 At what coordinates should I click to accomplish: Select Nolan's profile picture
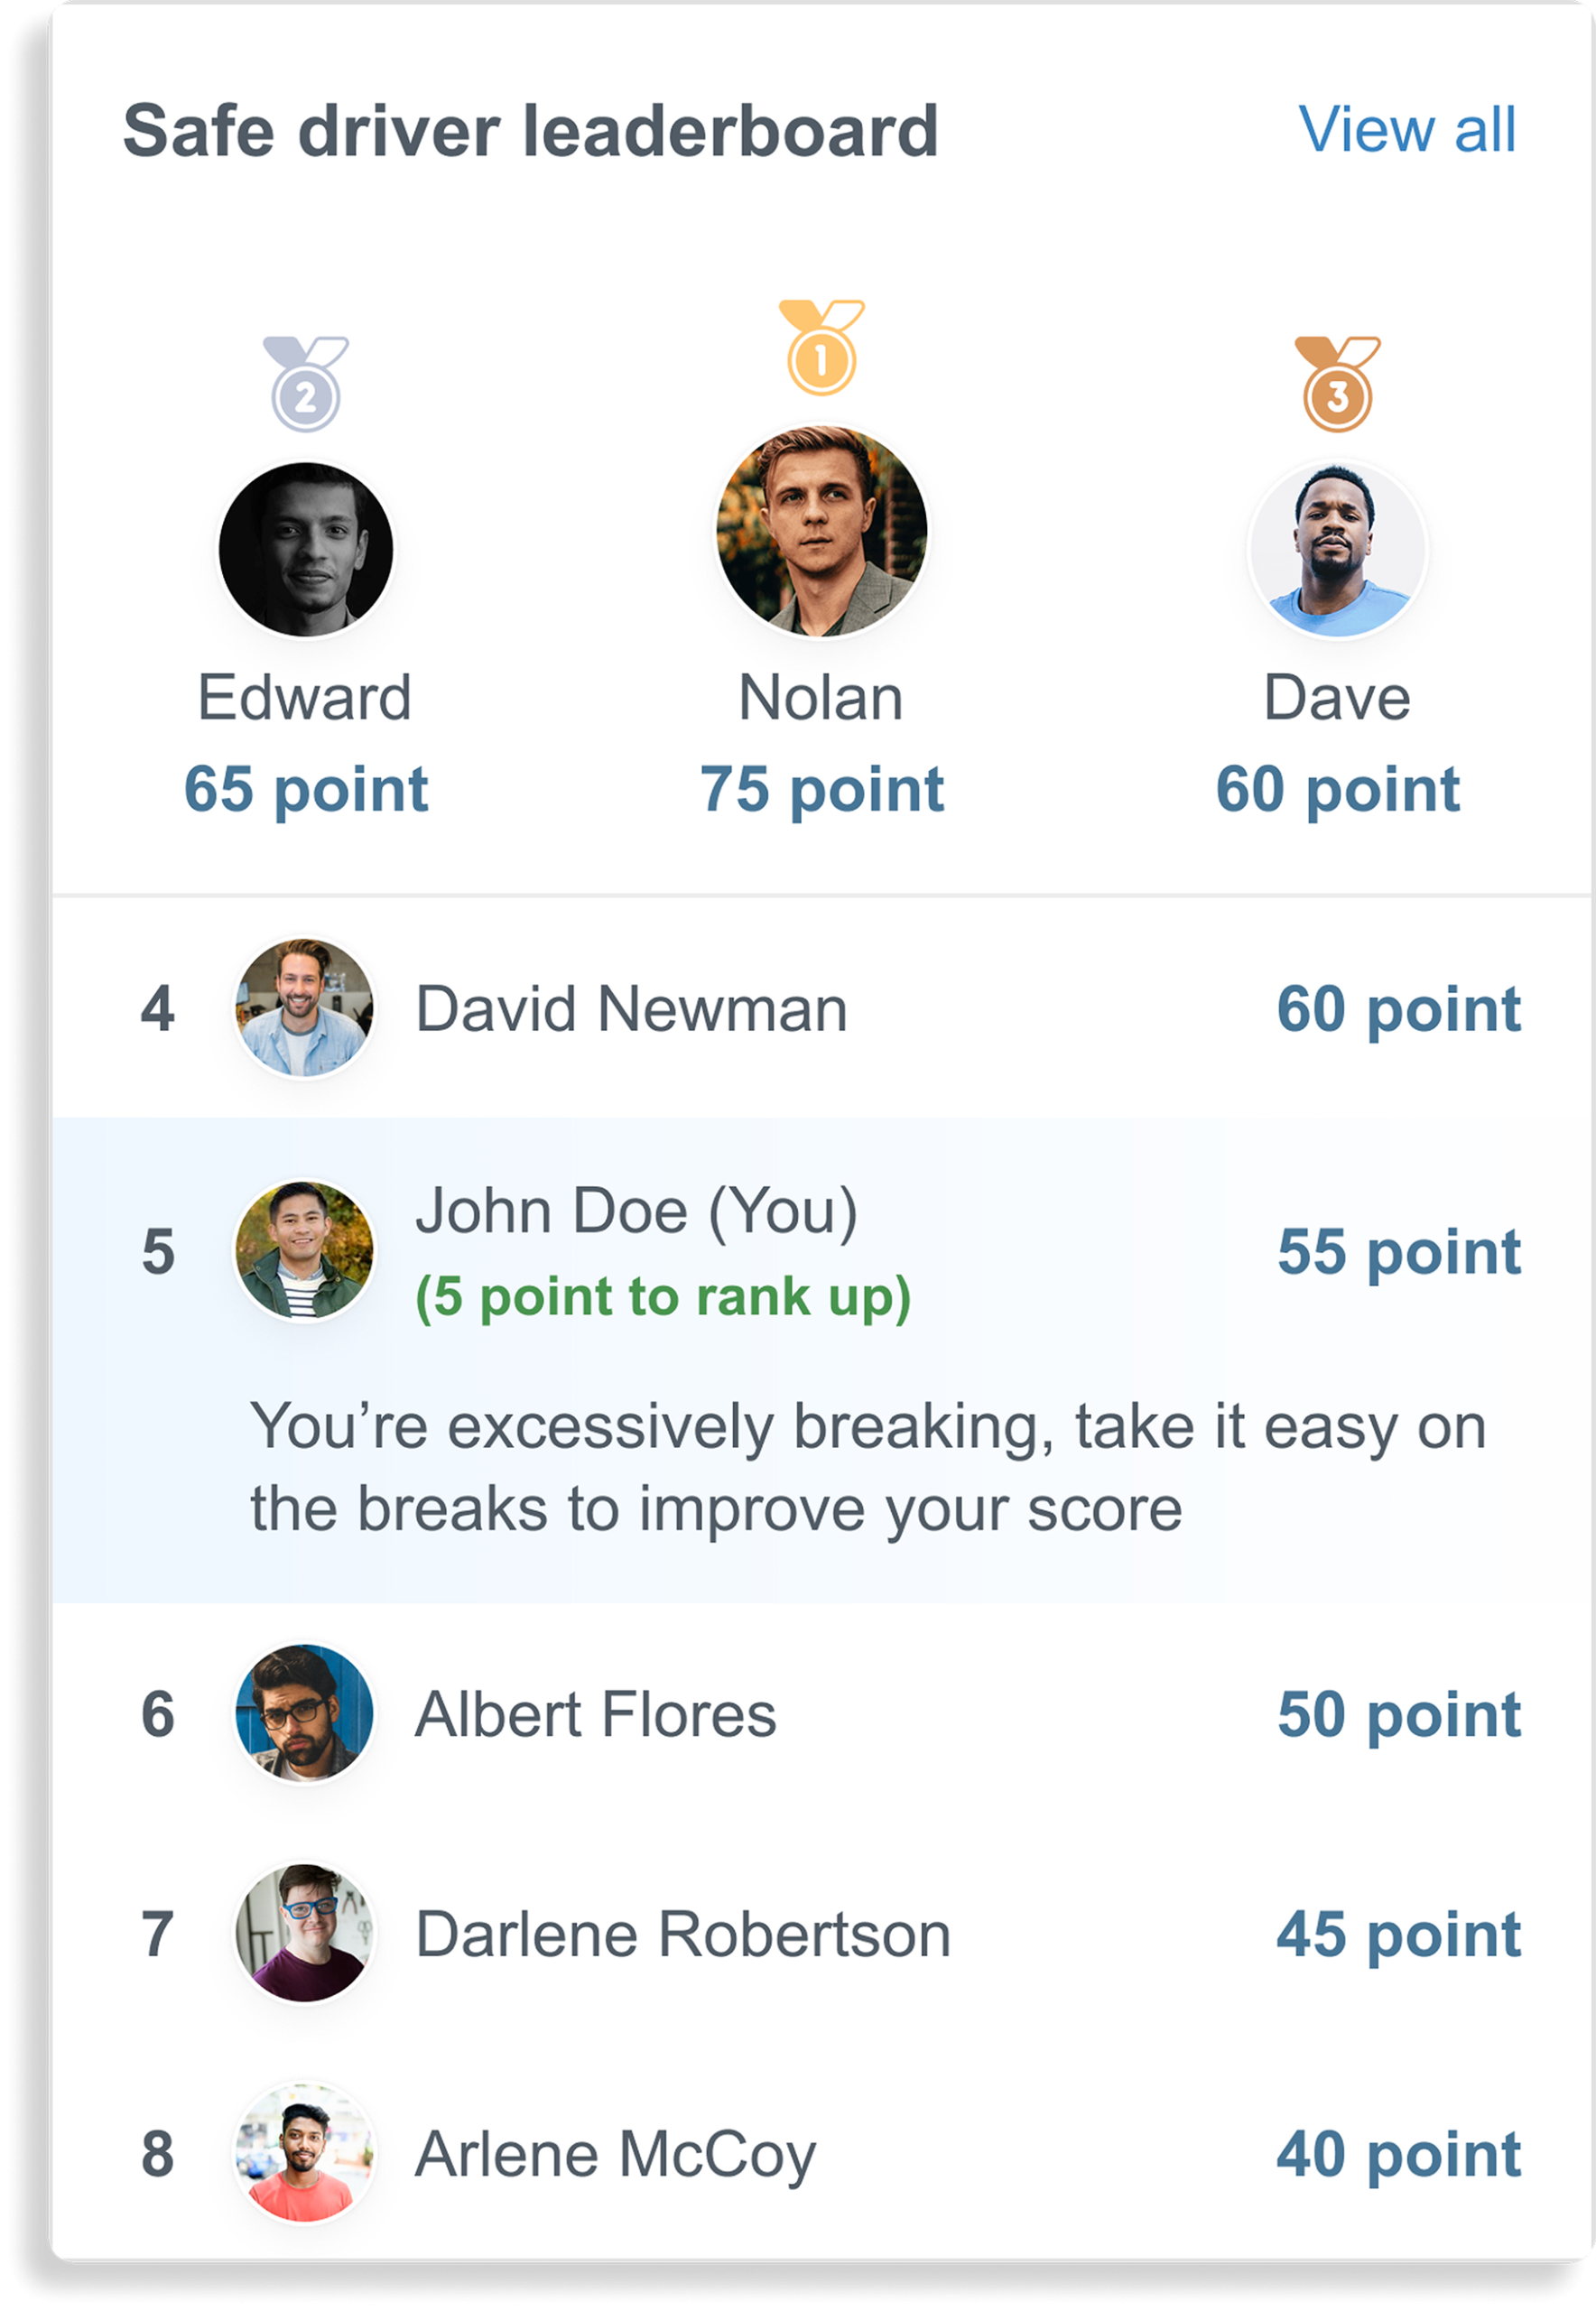pyautogui.click(x=823, y=531)
